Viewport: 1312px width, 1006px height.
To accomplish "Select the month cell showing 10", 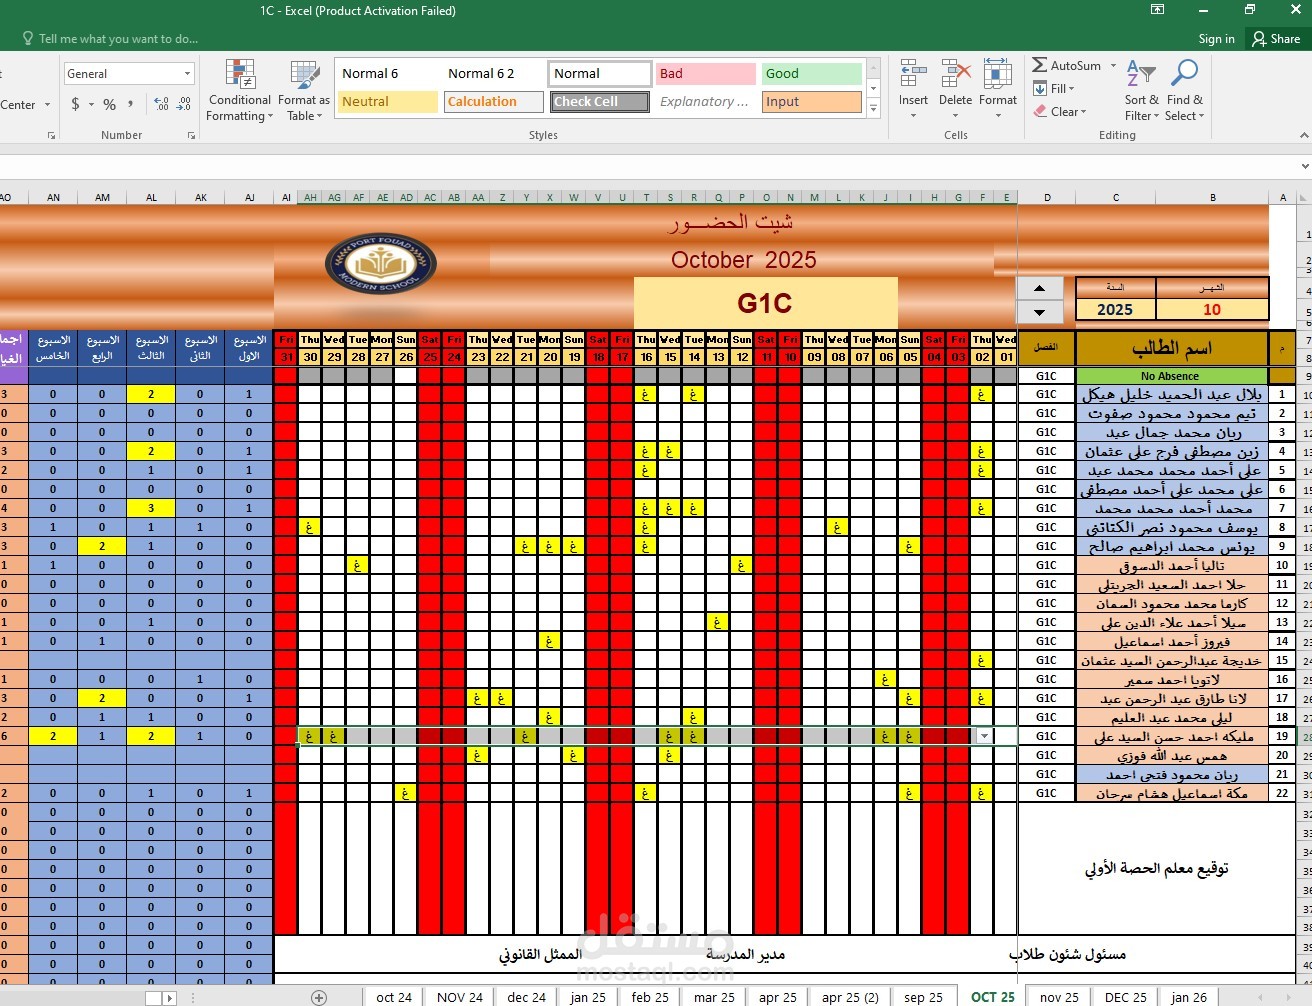I will (1212, 310).
